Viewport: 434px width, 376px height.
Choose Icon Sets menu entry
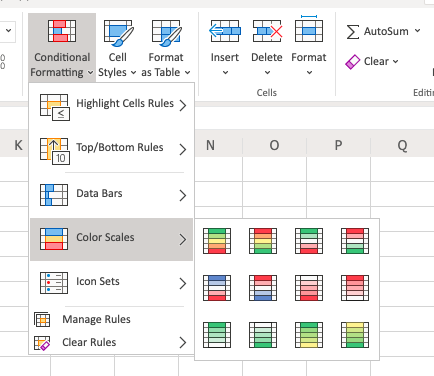[112, 283]
